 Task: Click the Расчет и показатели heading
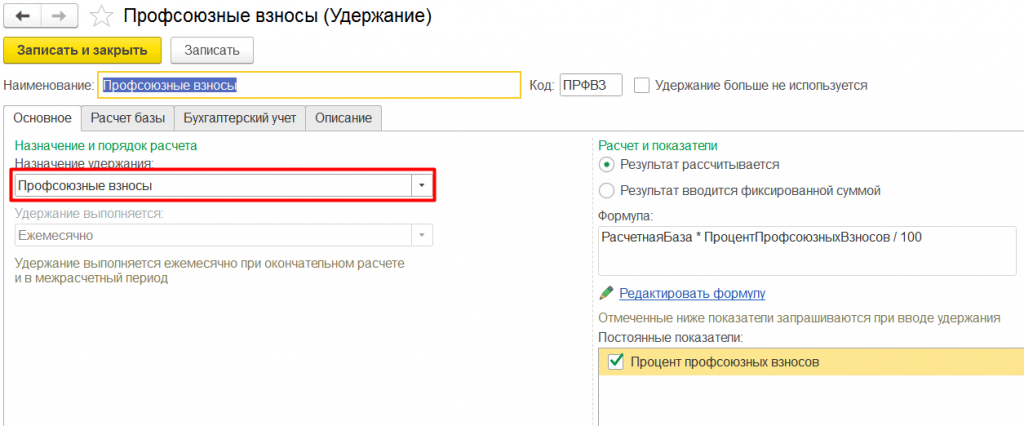(659, 146)
